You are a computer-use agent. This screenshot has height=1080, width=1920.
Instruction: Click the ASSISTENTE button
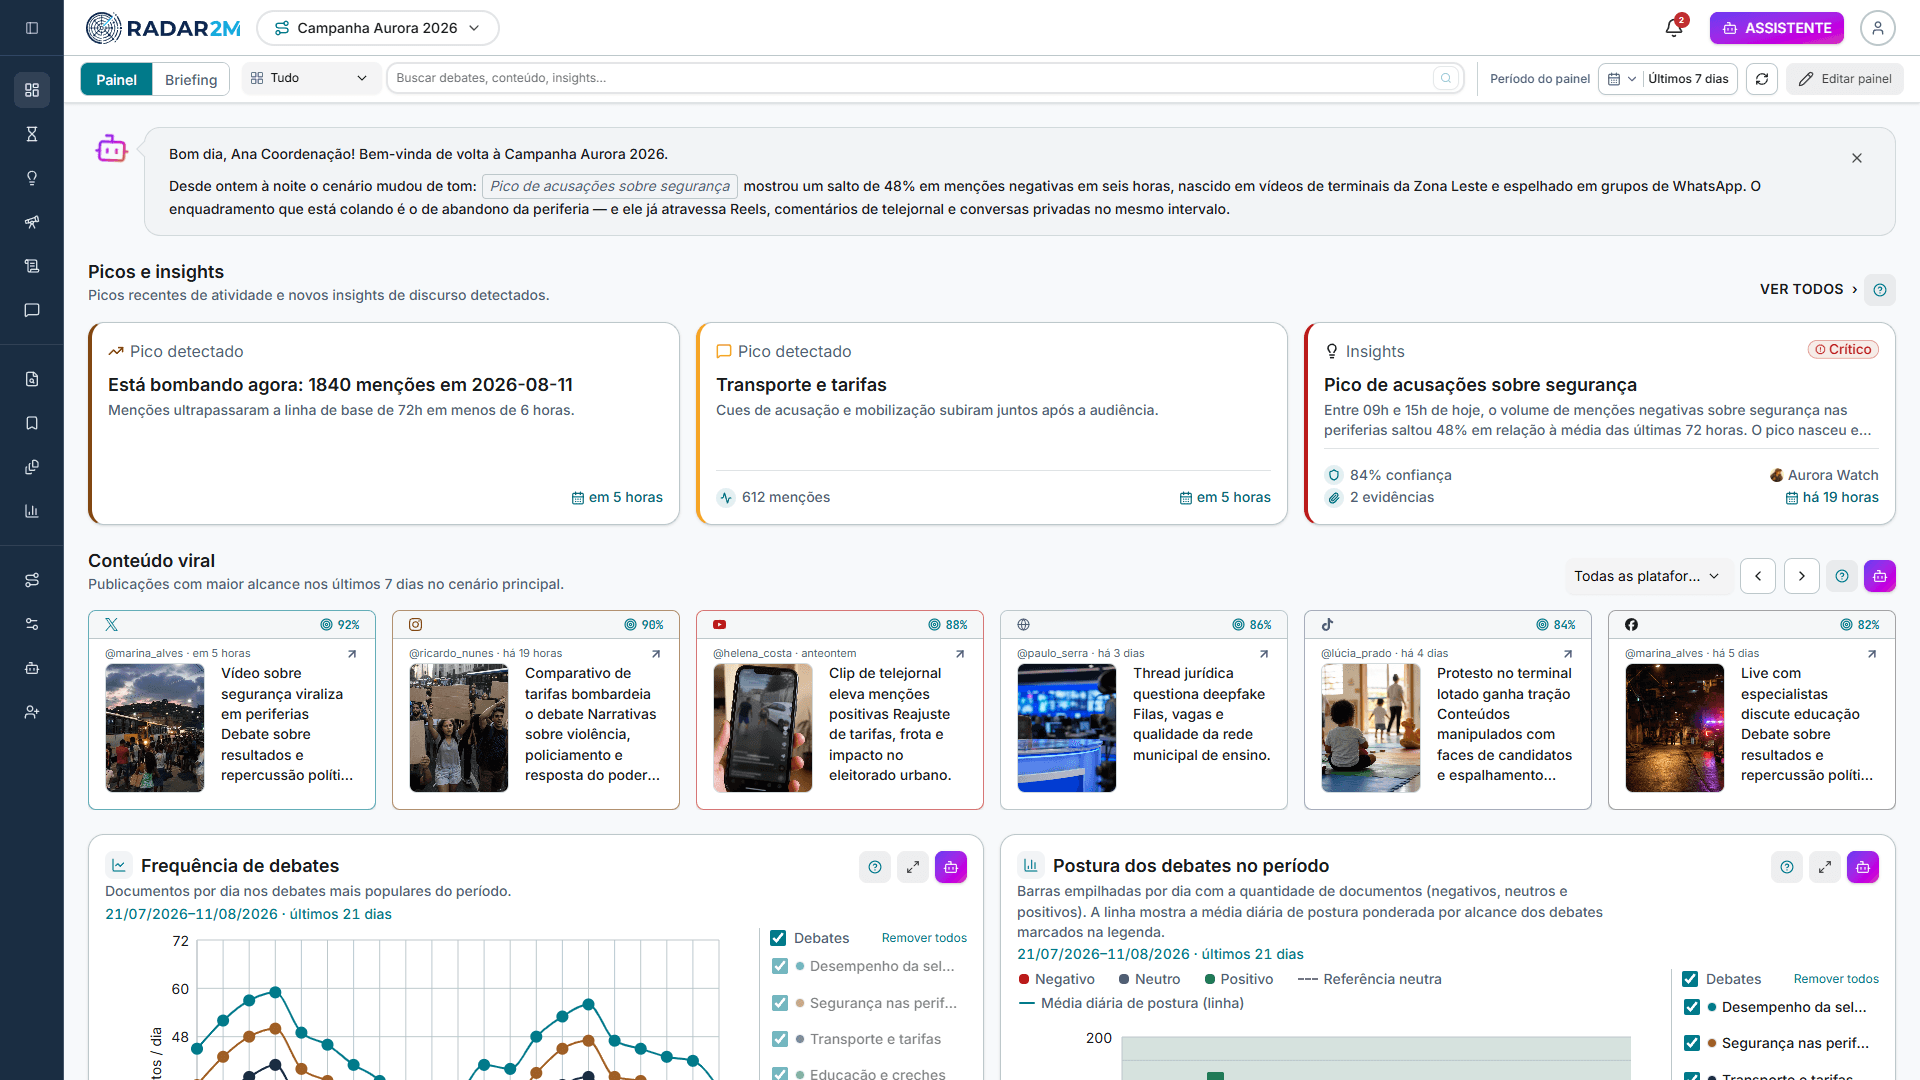[x=1776, y=28]
